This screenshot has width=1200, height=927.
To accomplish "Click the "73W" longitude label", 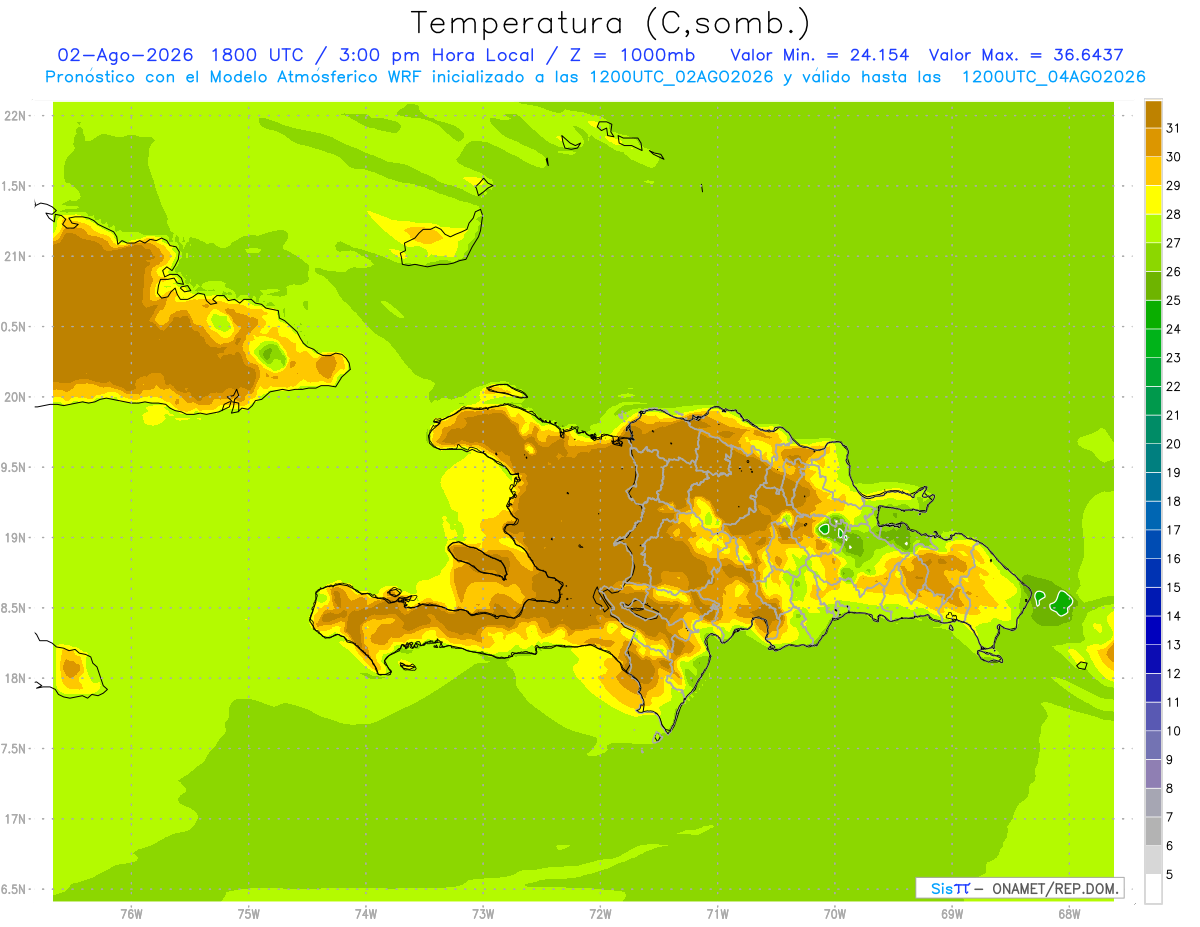I will coord(483,915).
